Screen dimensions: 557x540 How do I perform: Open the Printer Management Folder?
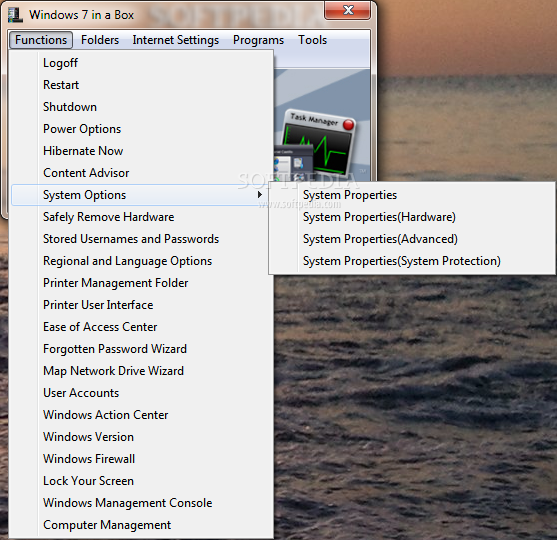pos(142,283)
